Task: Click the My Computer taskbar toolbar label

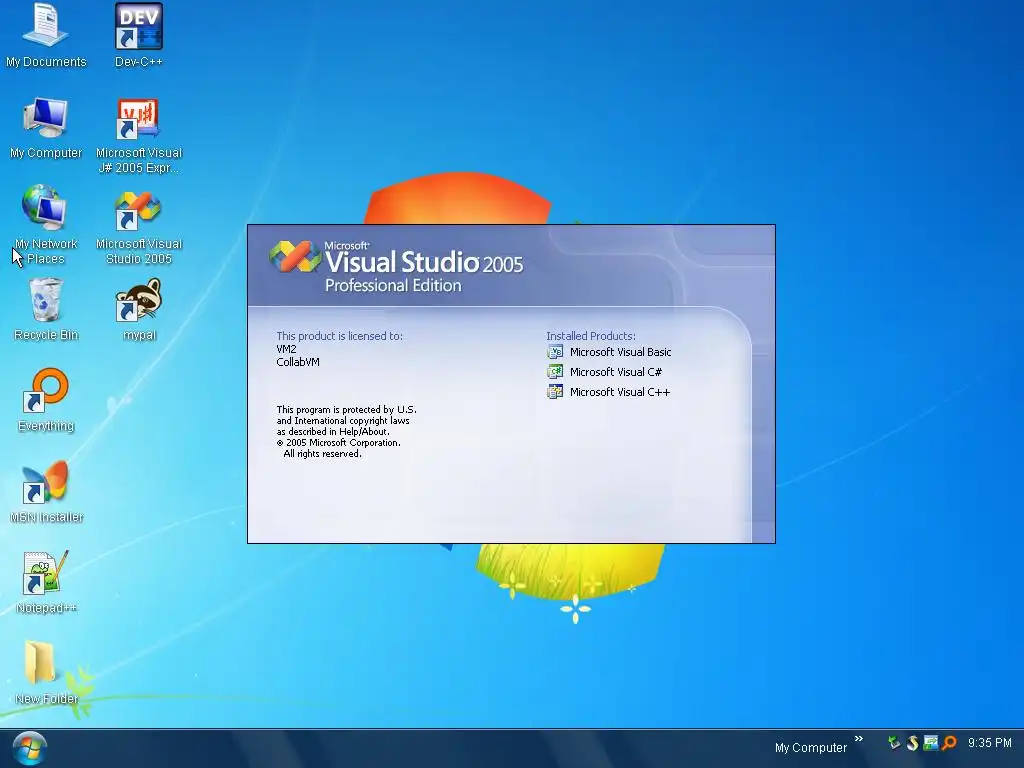Action: click(810, 748)
